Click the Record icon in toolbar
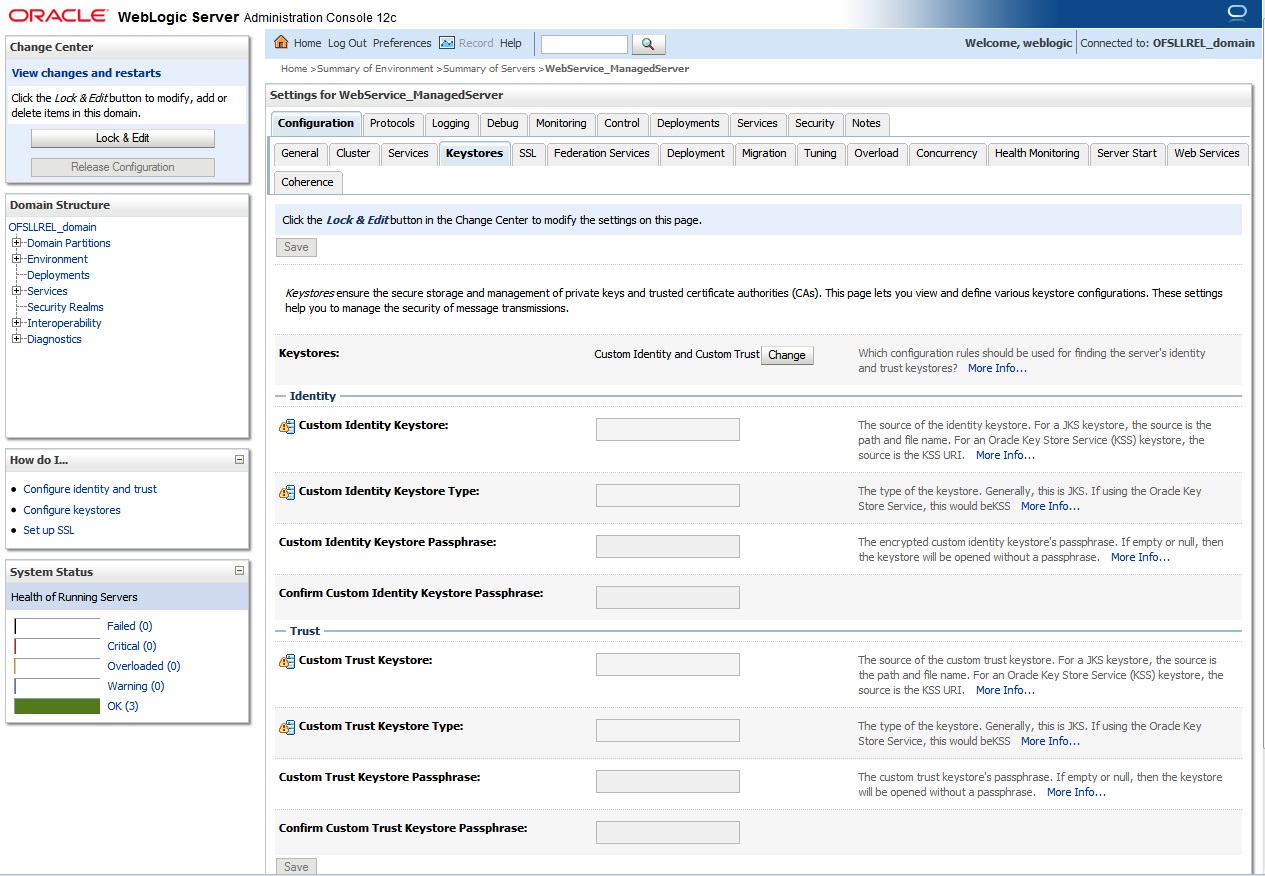 (x=446, y=43)
